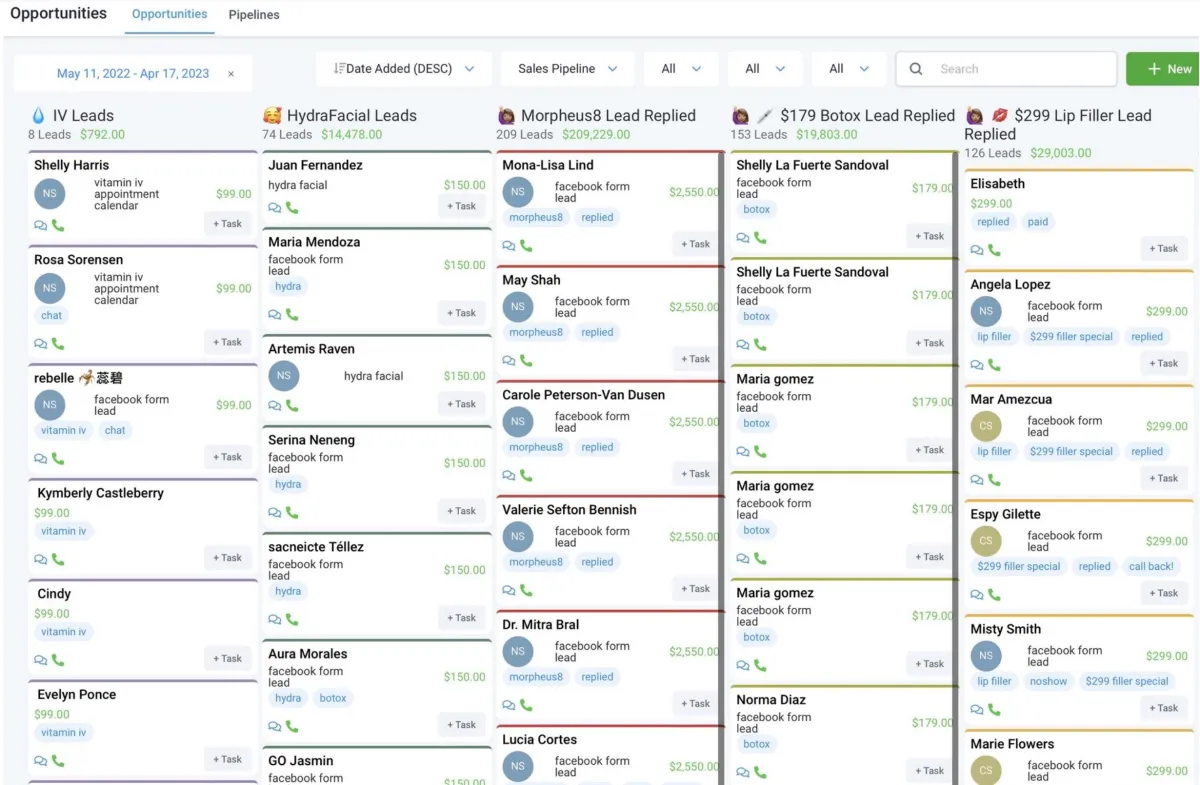Open chat icon on May Shah card

click(509, 360)
